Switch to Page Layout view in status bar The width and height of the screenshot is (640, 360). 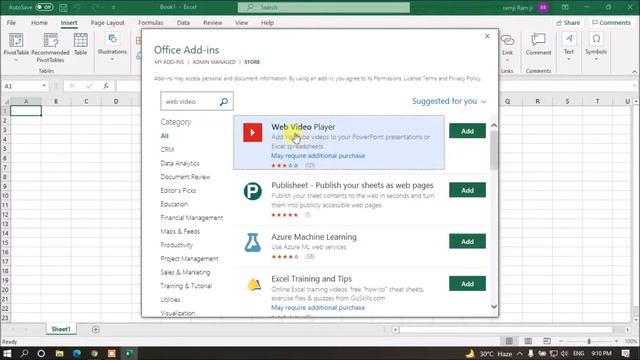click(528, 341)
